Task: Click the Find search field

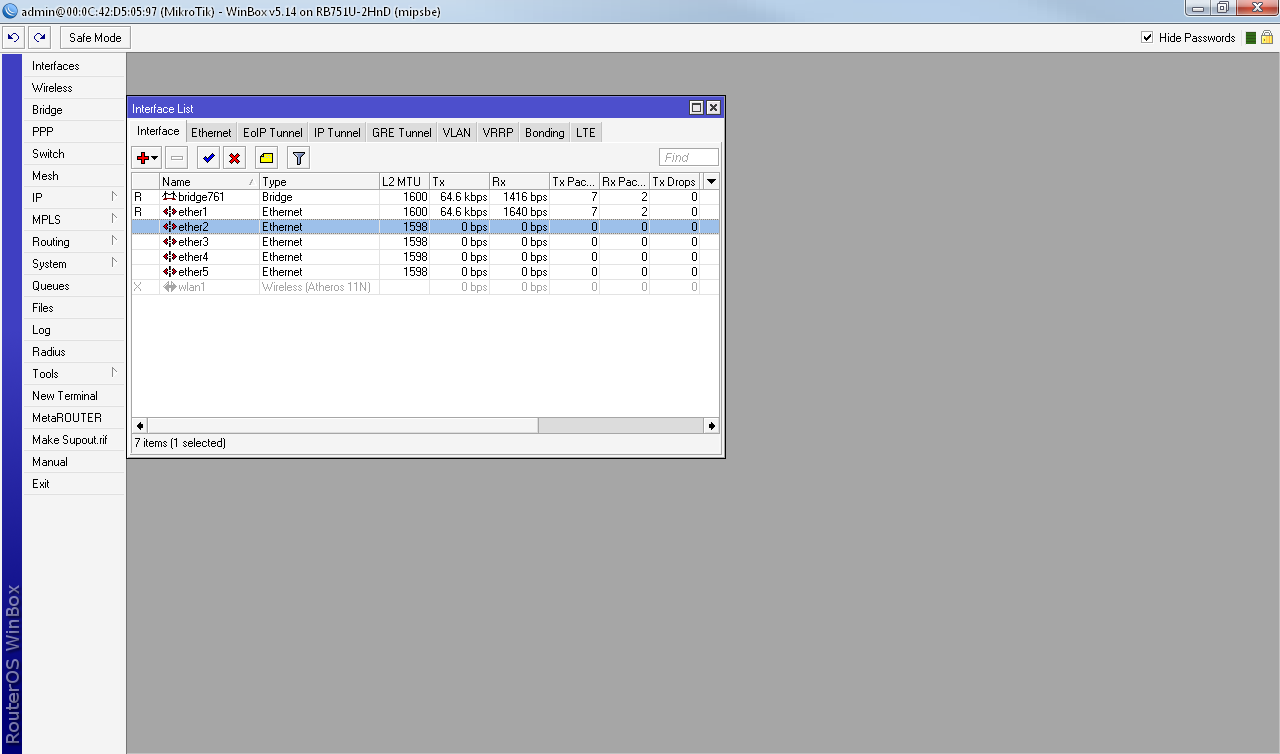Action: point(689,157)
